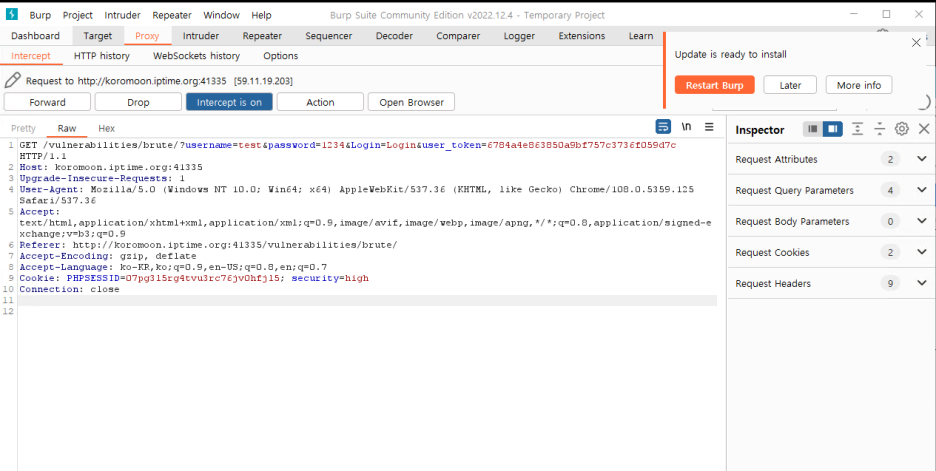Open the Decoder tab

point(394,36)
